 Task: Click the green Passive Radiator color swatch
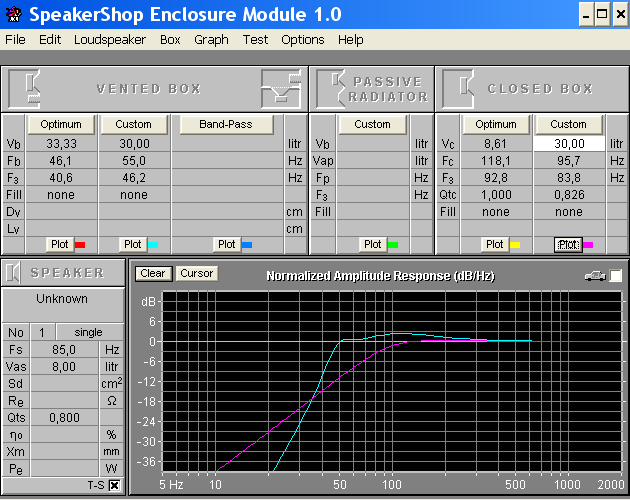pos(393,245)
